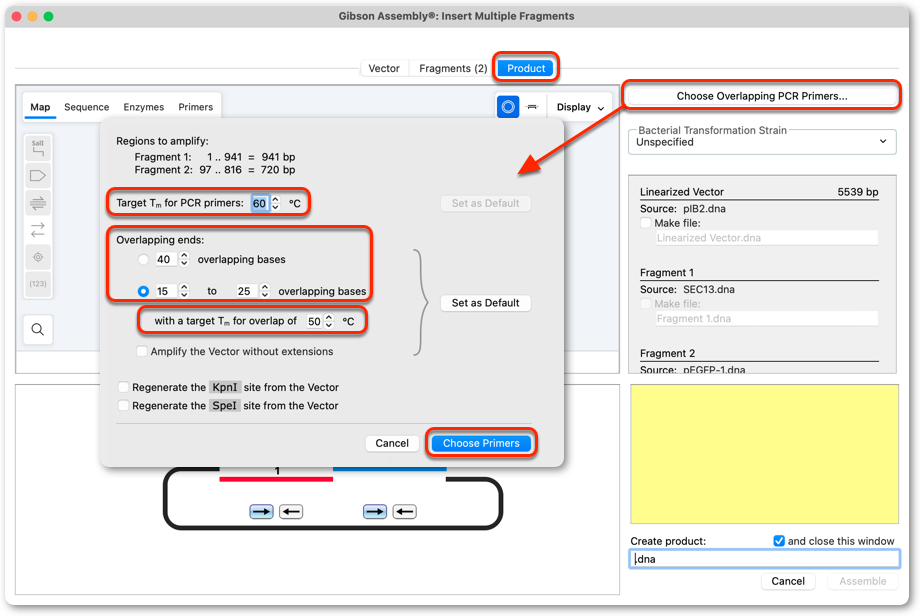Enable Amplify the Vector without extensions

141,351
